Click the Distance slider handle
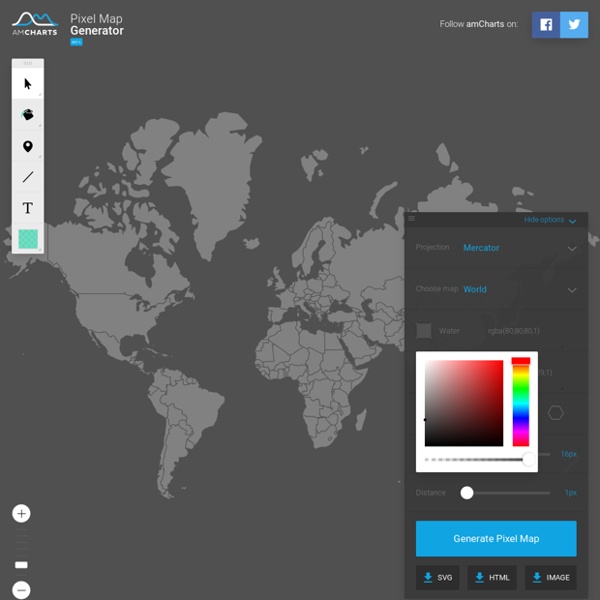The height and width of the screenshot is (600, 600). pos(467,492)
